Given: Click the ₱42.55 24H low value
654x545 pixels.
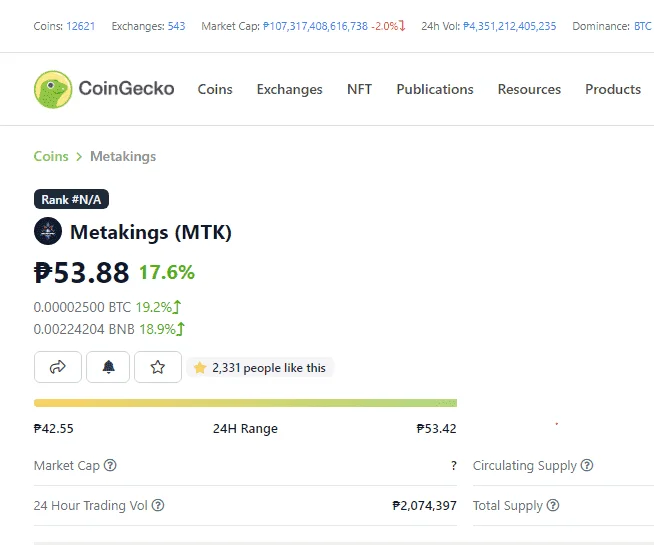Looking at the screenshot, I should (53, 429).
